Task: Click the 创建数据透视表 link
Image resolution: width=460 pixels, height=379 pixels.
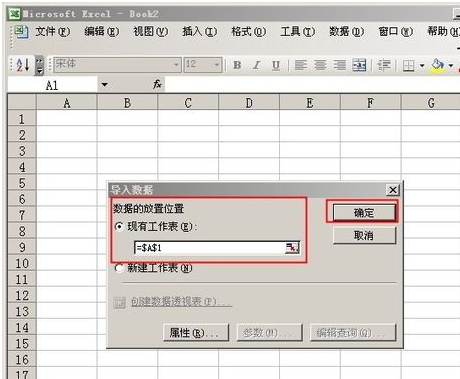Action: pos(181,302)
